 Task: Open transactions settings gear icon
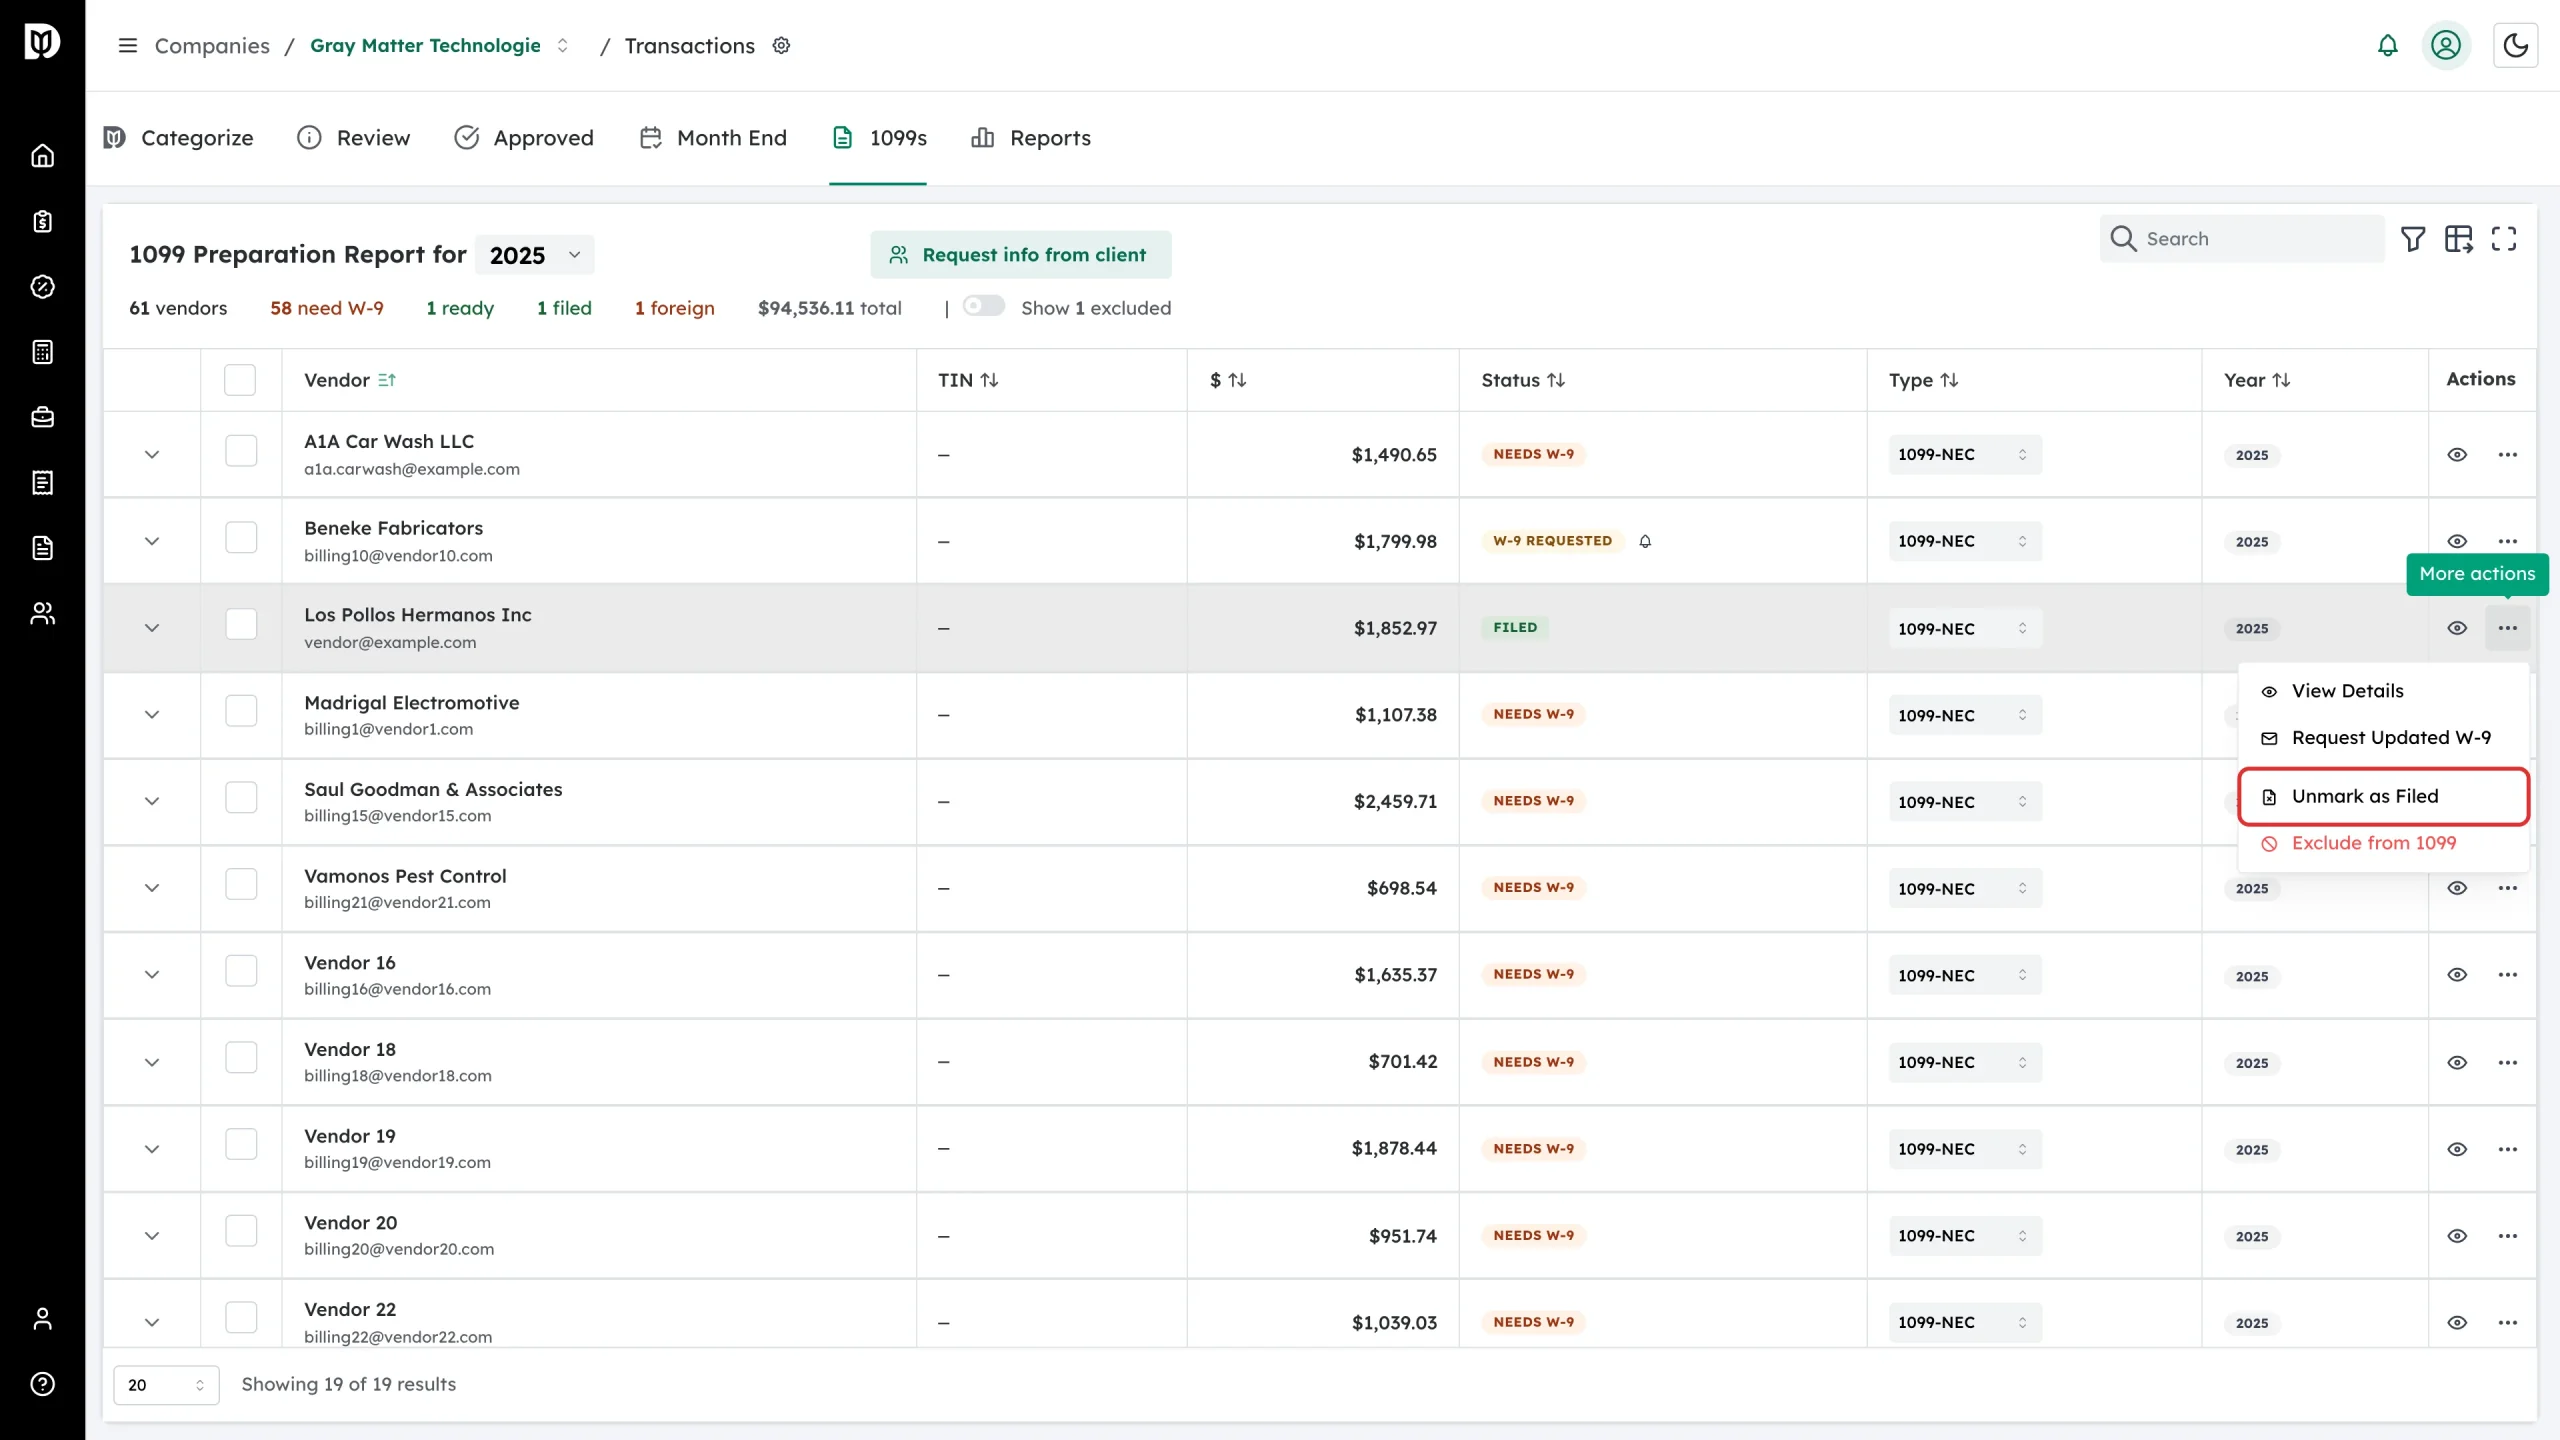pos(782,46)
